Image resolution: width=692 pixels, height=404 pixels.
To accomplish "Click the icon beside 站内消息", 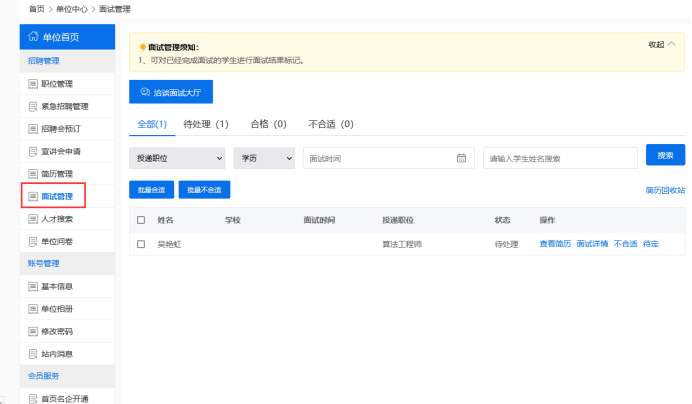I will tap(33, 354).
